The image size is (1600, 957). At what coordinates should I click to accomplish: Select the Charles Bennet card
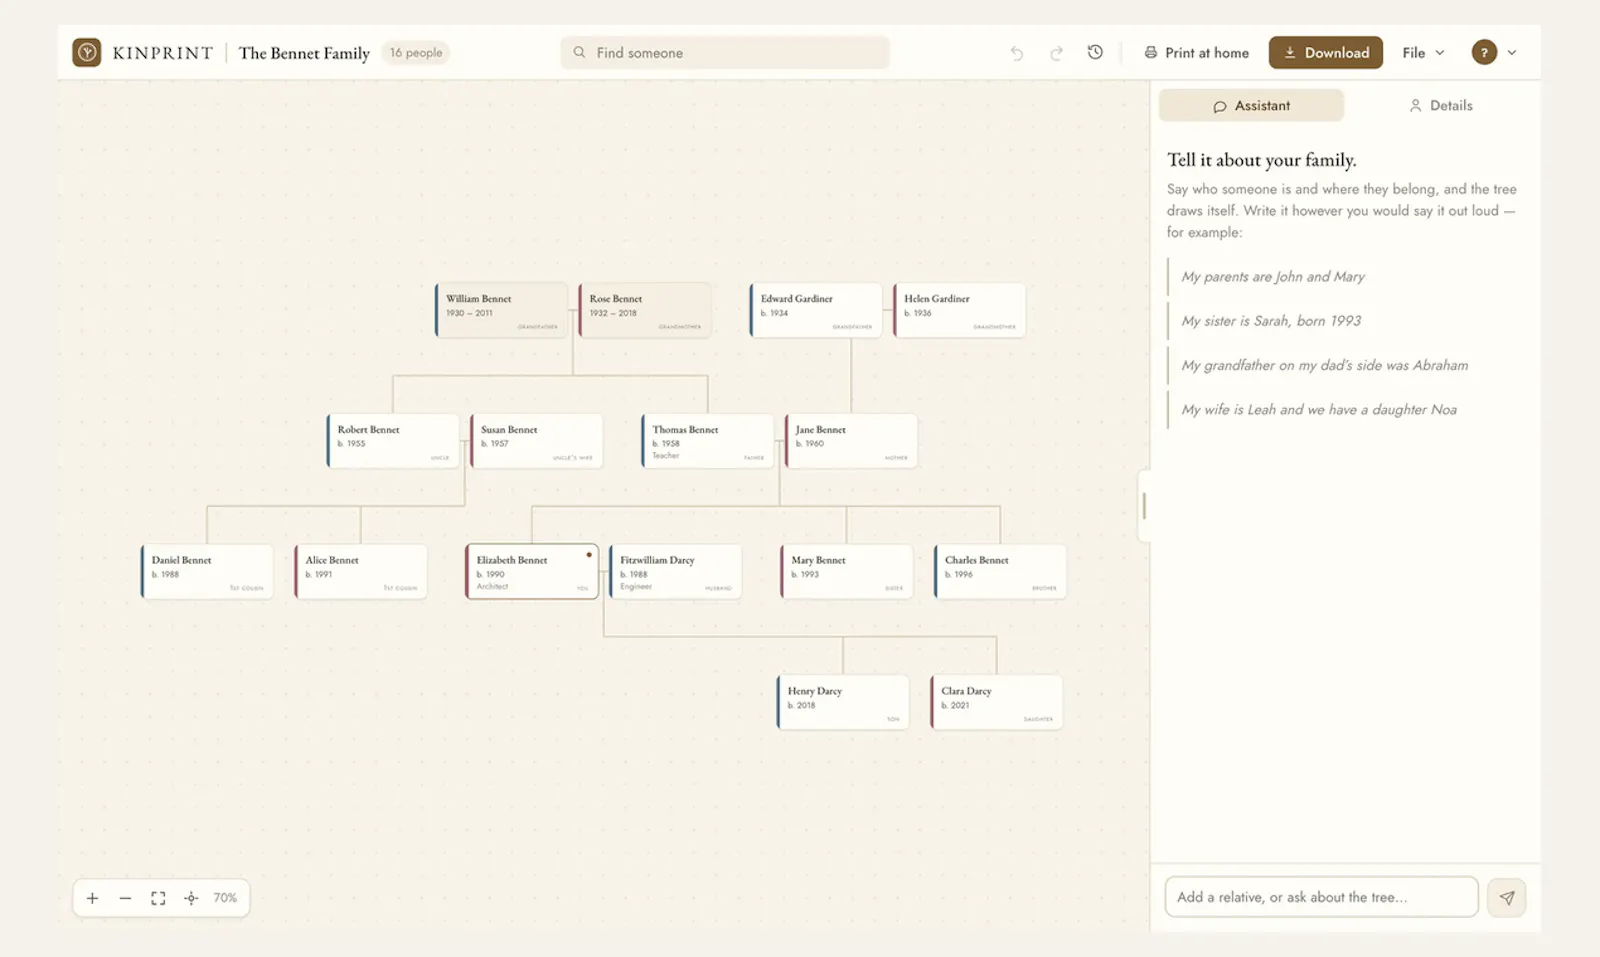click(1000, 572)
